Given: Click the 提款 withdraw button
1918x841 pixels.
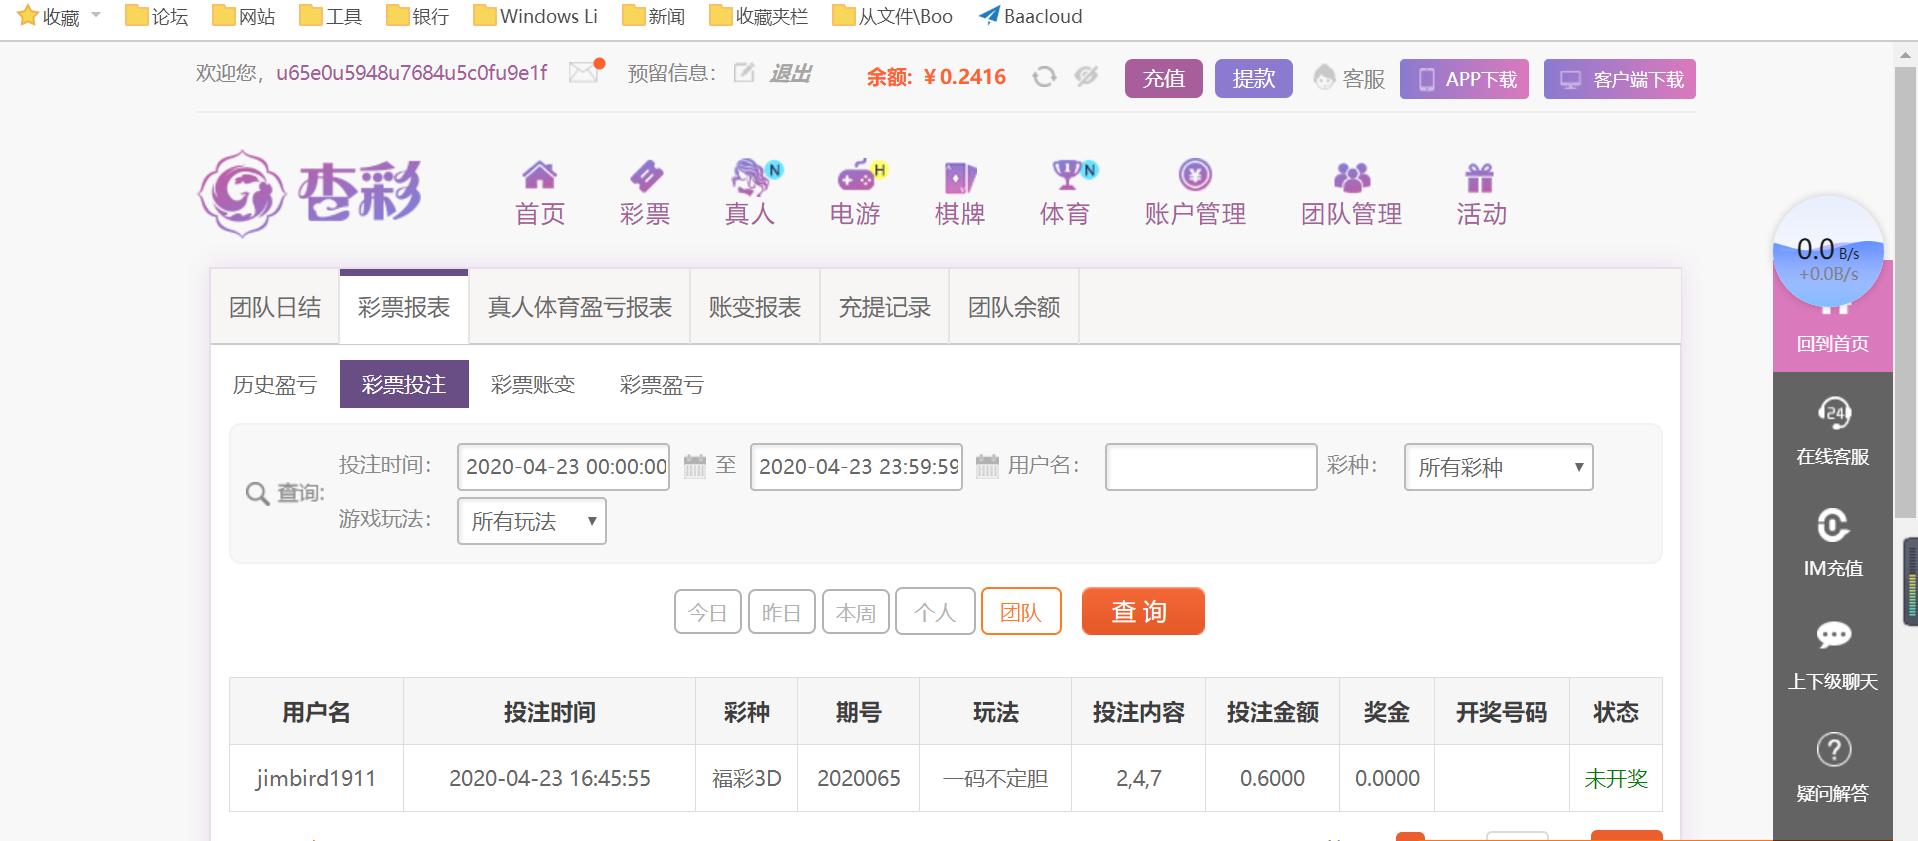Looking at the screenshot, I should click(x=1254, y=78).
